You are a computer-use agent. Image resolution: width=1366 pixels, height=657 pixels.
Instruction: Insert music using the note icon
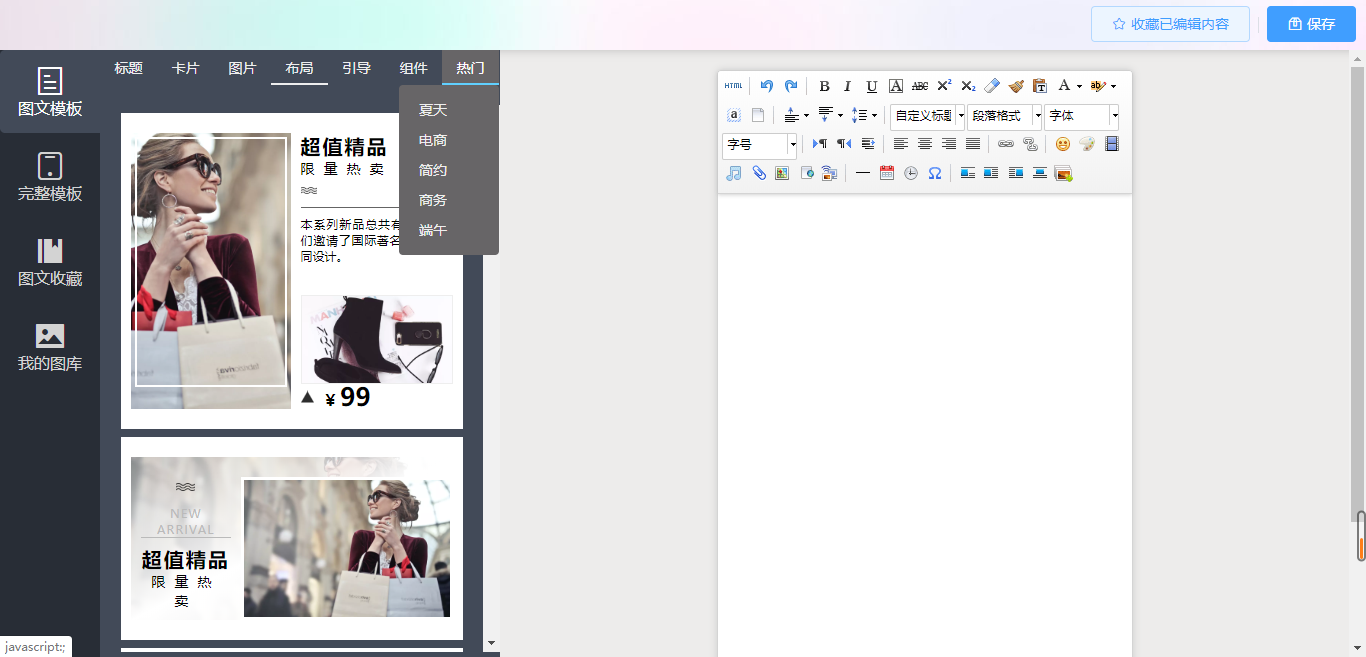[x=734, y=173]
